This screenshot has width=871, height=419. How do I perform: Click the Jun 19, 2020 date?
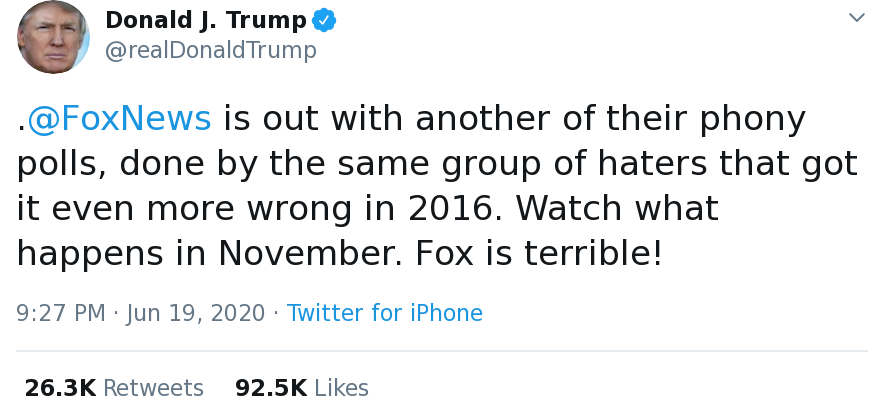(196, 313)
